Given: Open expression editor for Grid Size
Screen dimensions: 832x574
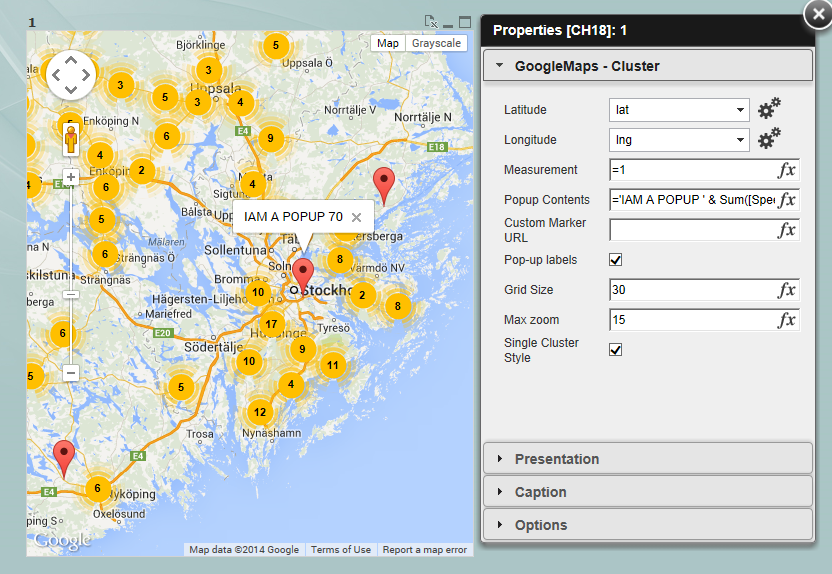Looking at the screenshot, I should (x=787, y=290).
